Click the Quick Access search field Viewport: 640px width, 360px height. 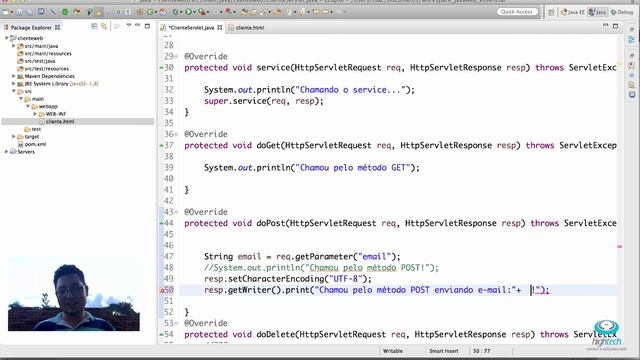517,12
